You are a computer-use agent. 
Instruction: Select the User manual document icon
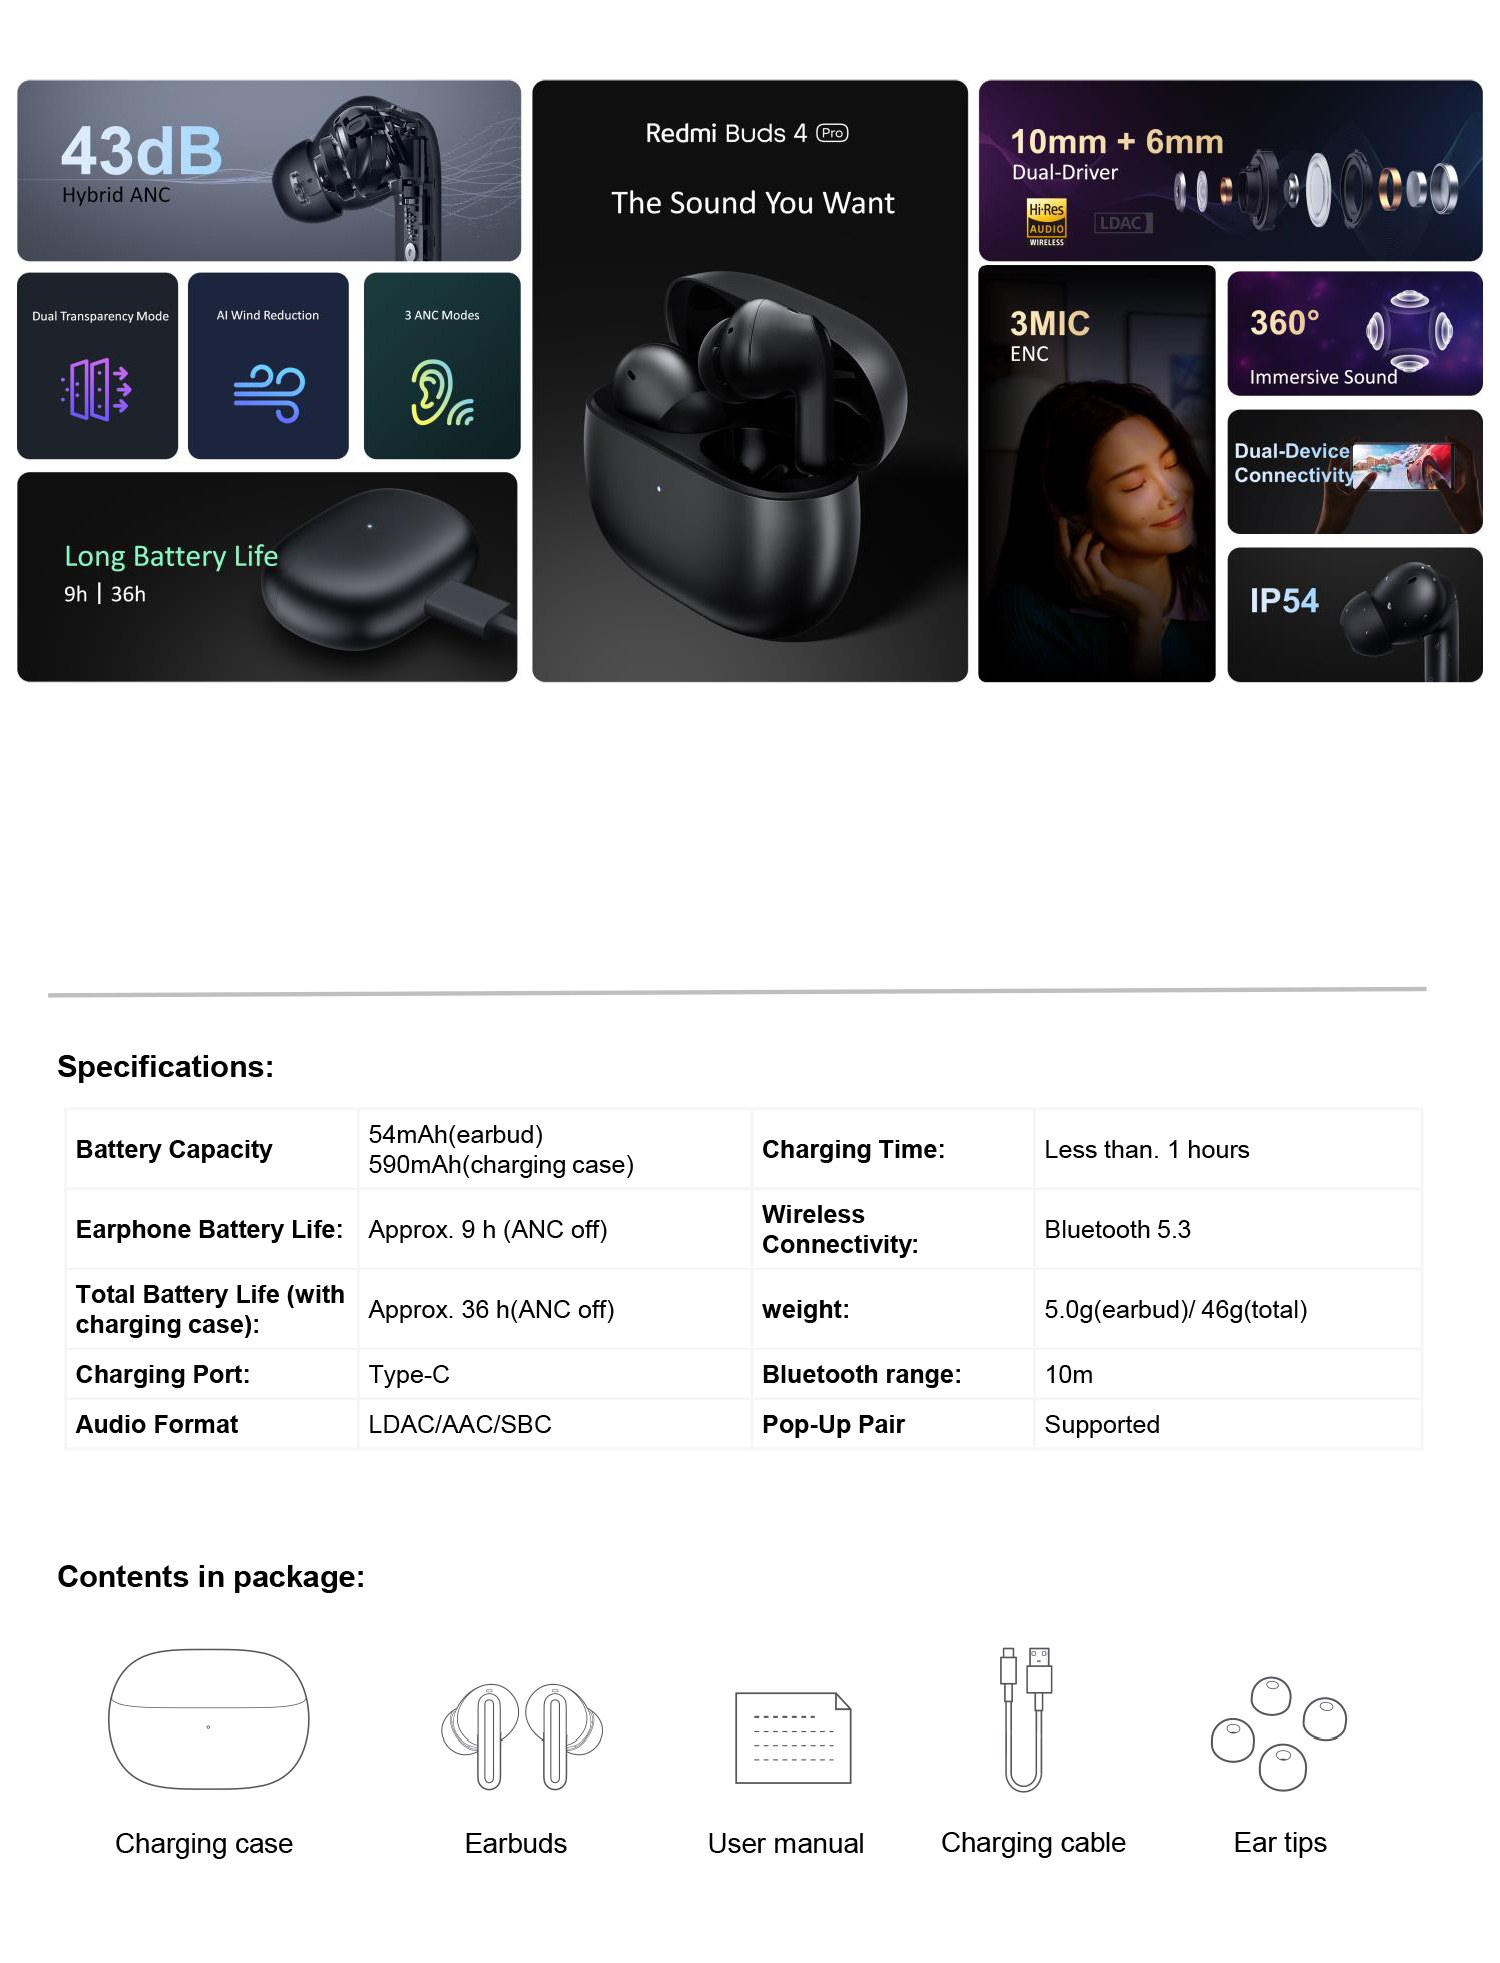click(793, 1737)
